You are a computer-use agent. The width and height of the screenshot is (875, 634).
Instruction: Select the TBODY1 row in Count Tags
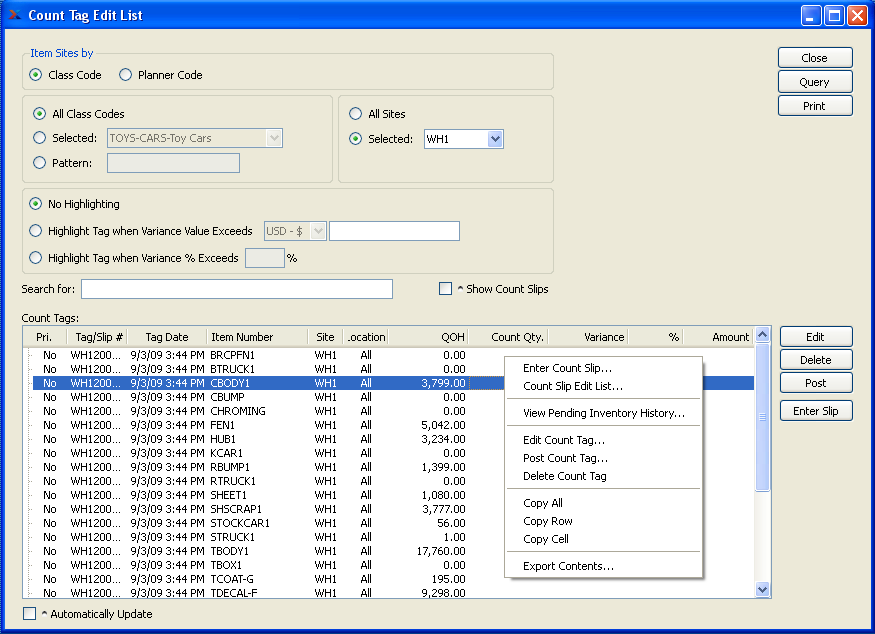click(230, 551)
